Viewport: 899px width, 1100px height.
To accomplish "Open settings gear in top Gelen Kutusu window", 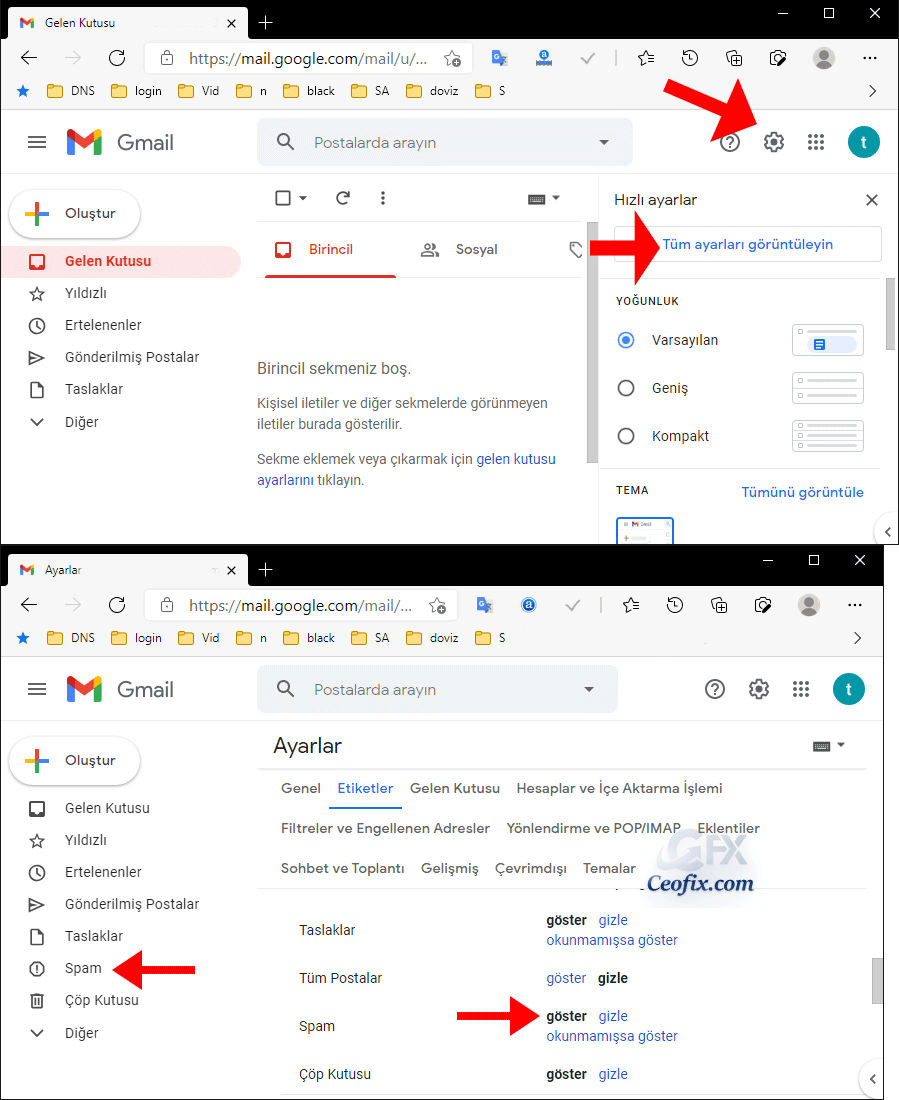I will click(x=773, y=142).
